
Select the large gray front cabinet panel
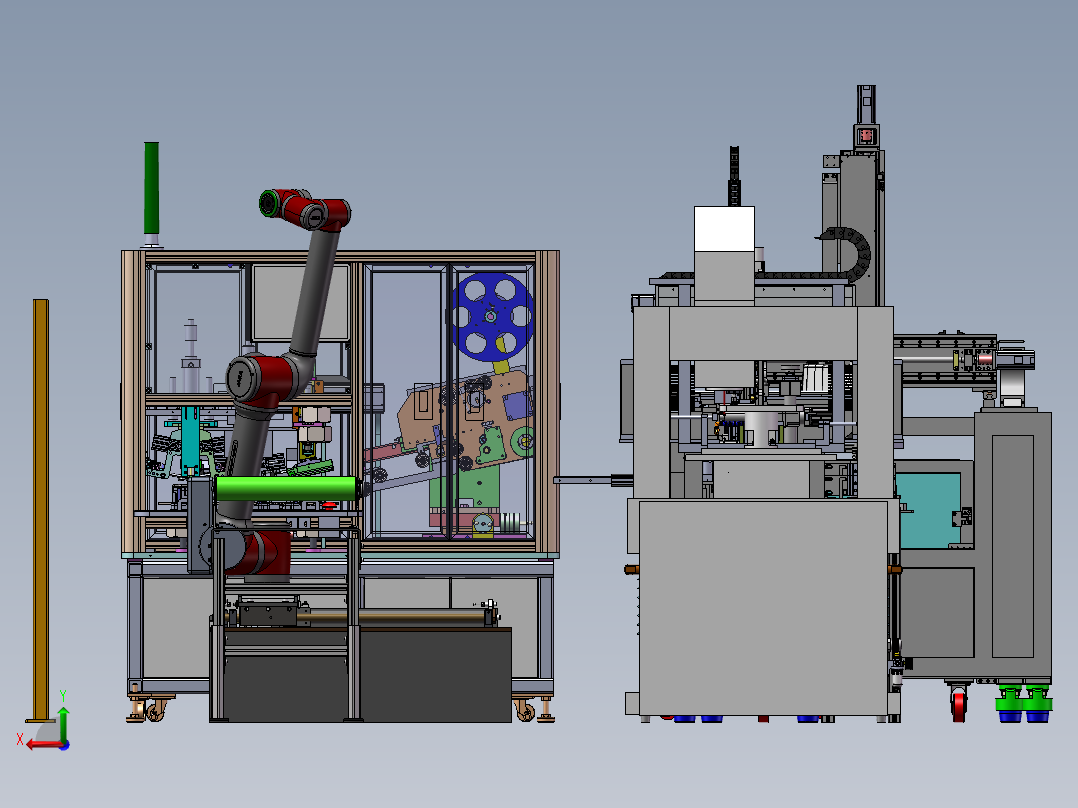[x=763, y=607]
